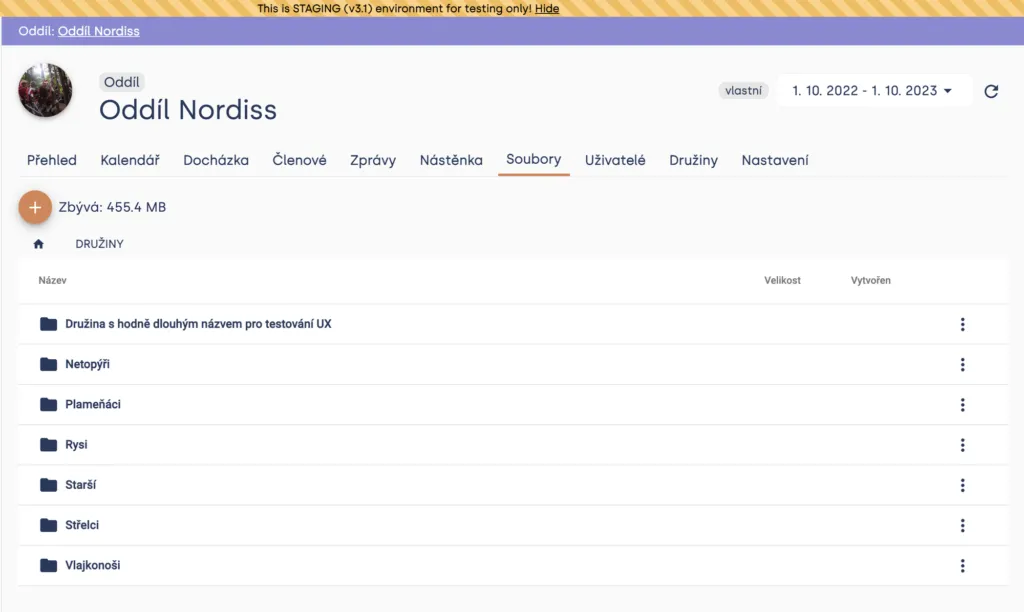Image resolution: width=1024 pixels, height=612 pixels.
Task: Open three-dot menu for Starší folder
Action: click(963, 485)
